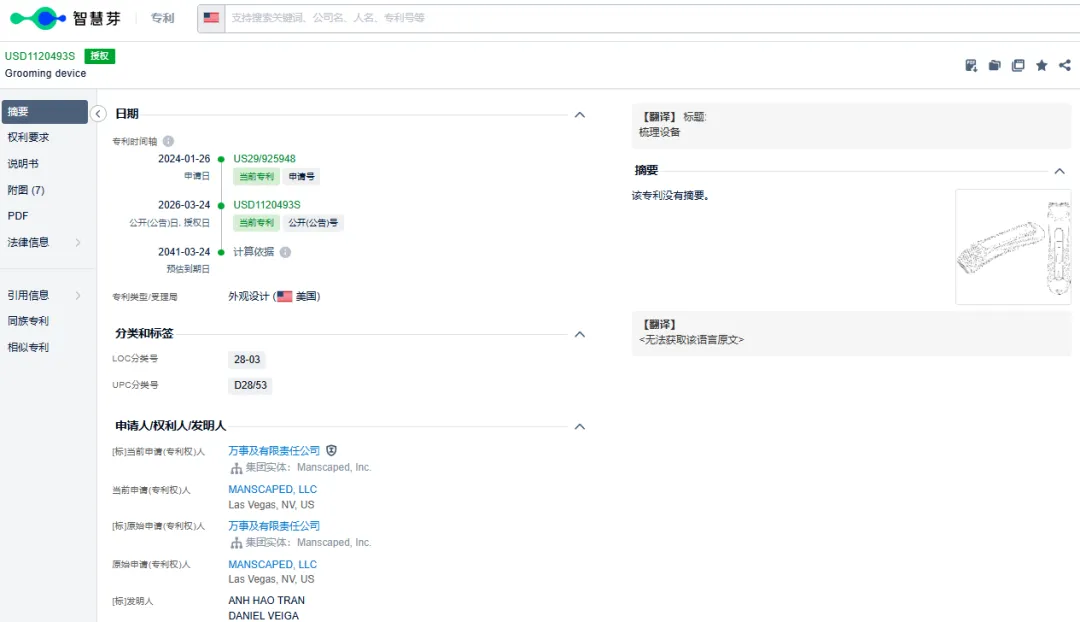Expand the 法律信息 sidebar item
The height and width of the screenshot is (622, 1080).
pyautogui.click(x=44, y=242)
